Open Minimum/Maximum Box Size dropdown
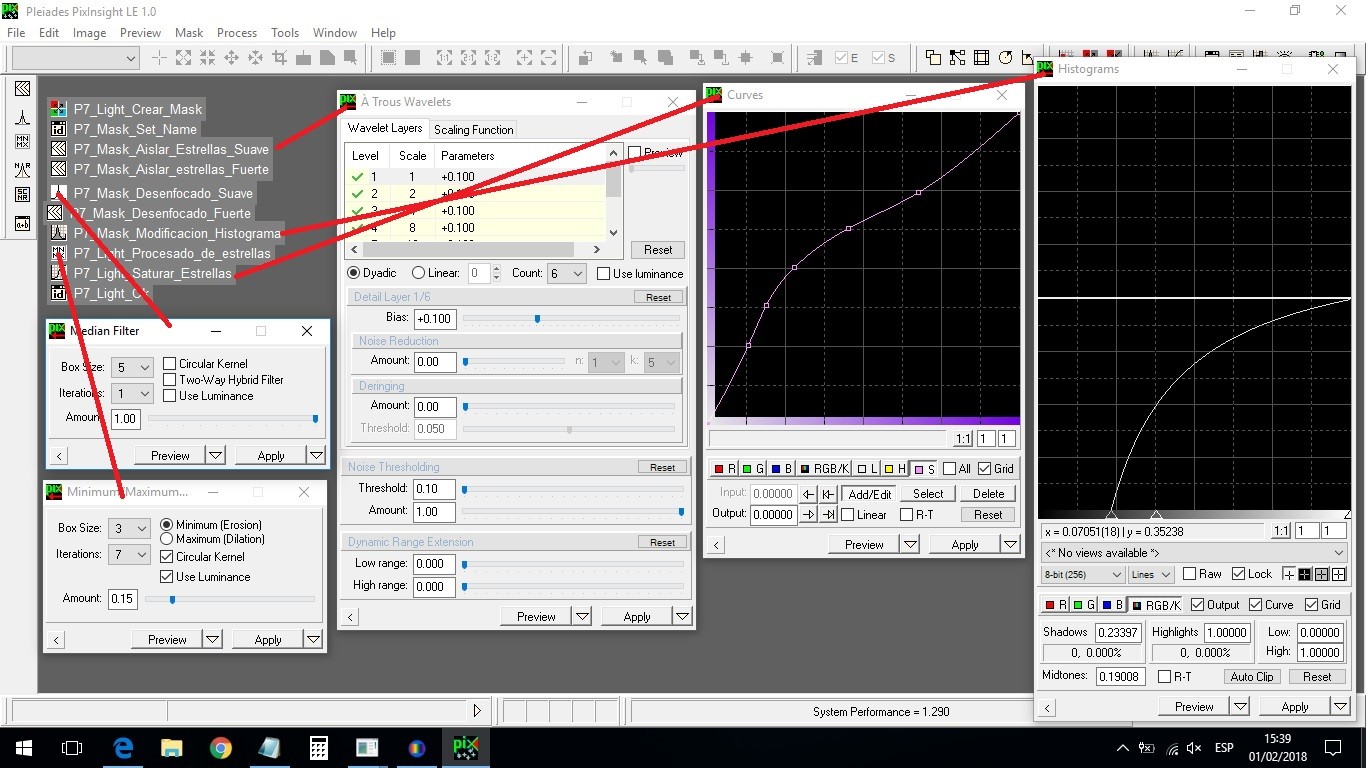The width and height of the screenshot is (1368, 768). tap(129, 528)
